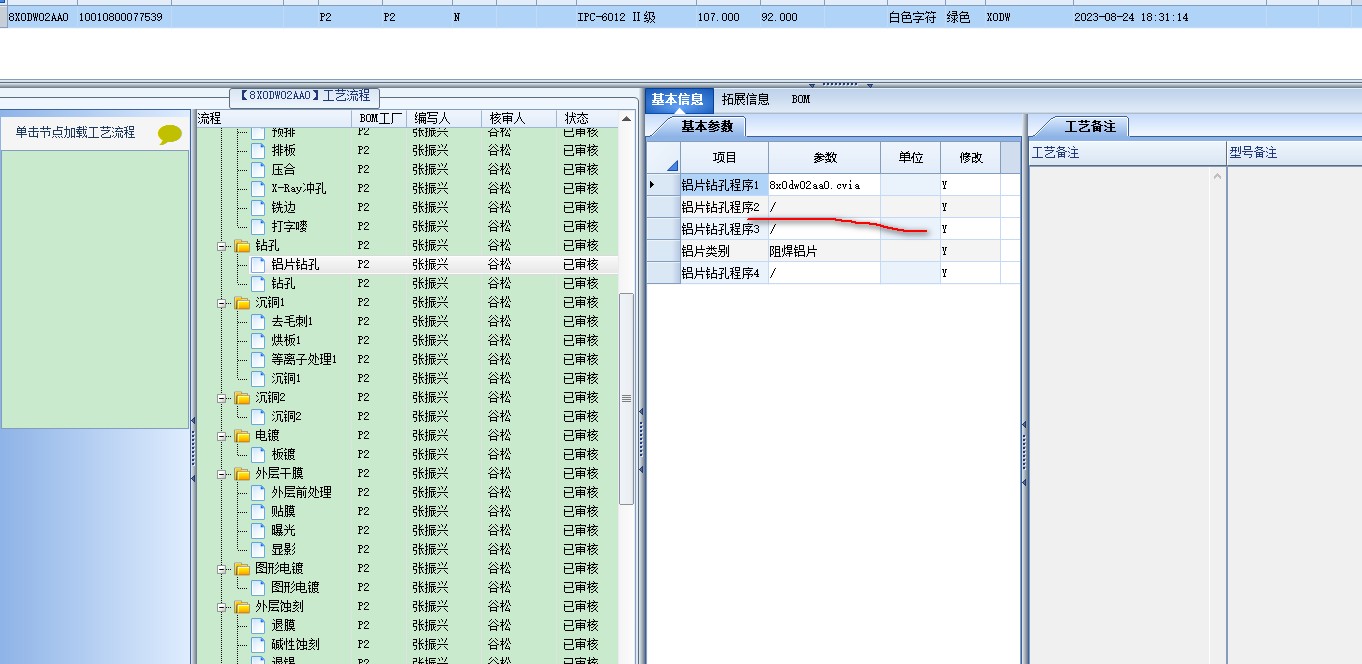Click the tree vertical scrollbar thumb

(x=627, y=398)
